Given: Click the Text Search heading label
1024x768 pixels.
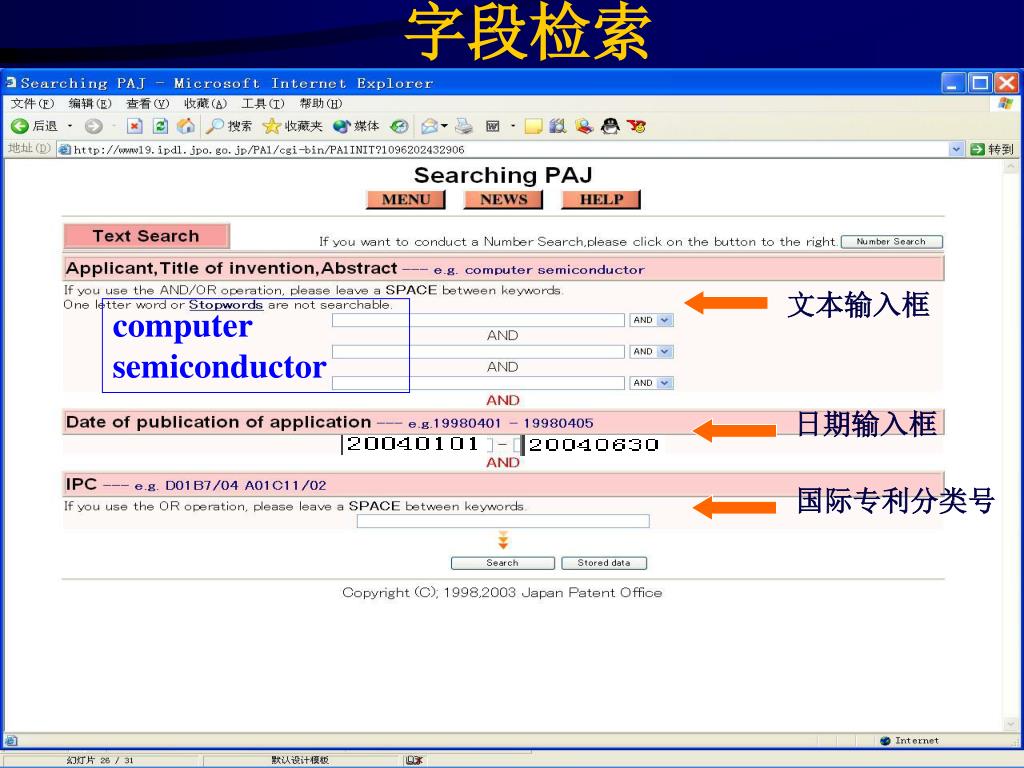Looking at the screenshot, I should point(146,236).
